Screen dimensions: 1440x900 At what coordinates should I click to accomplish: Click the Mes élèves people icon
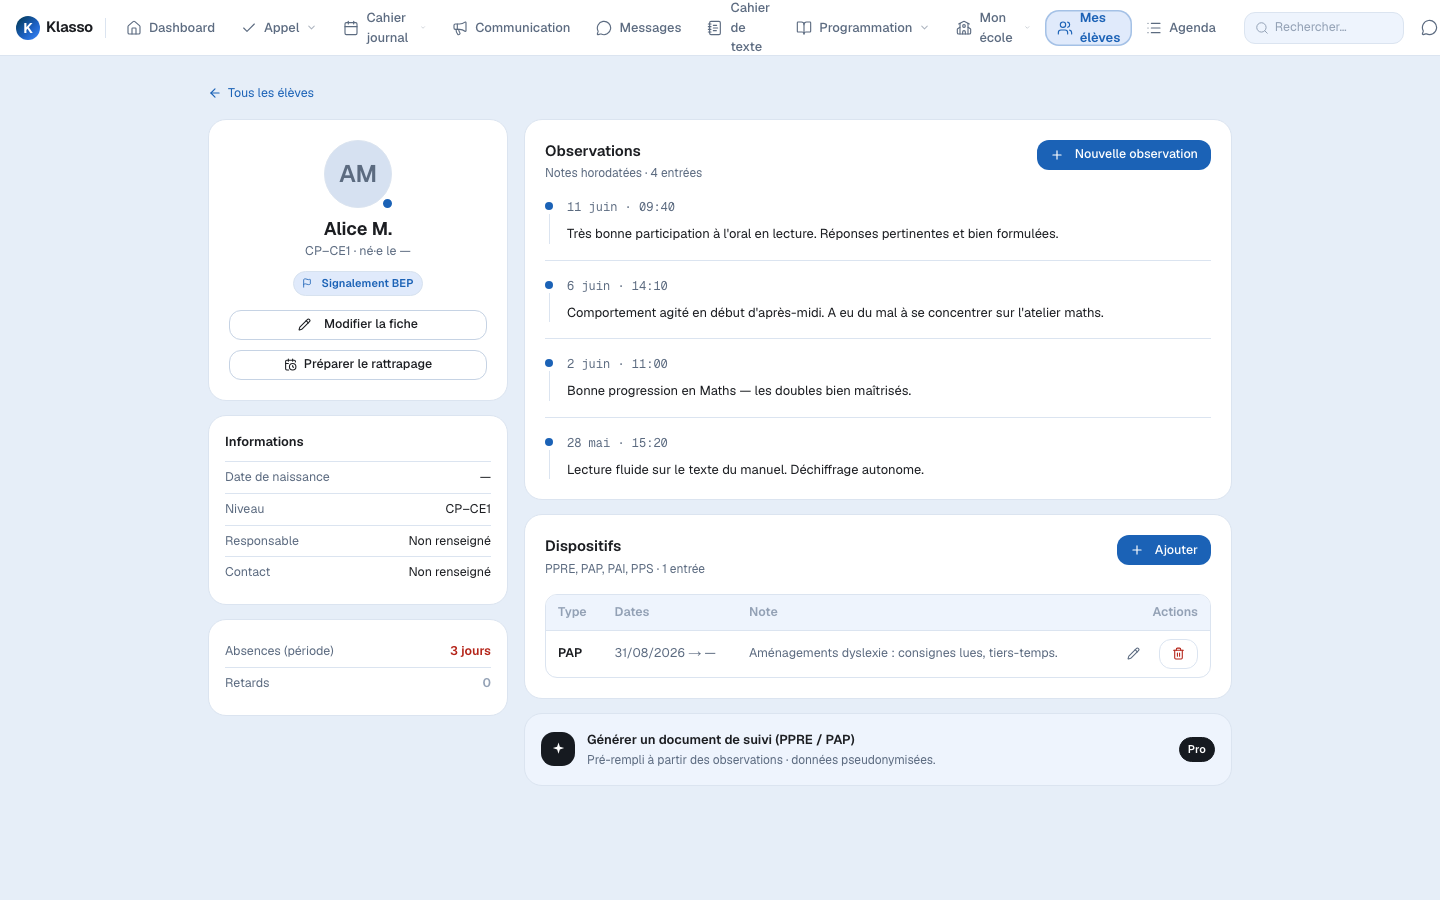click(1065, 28)
